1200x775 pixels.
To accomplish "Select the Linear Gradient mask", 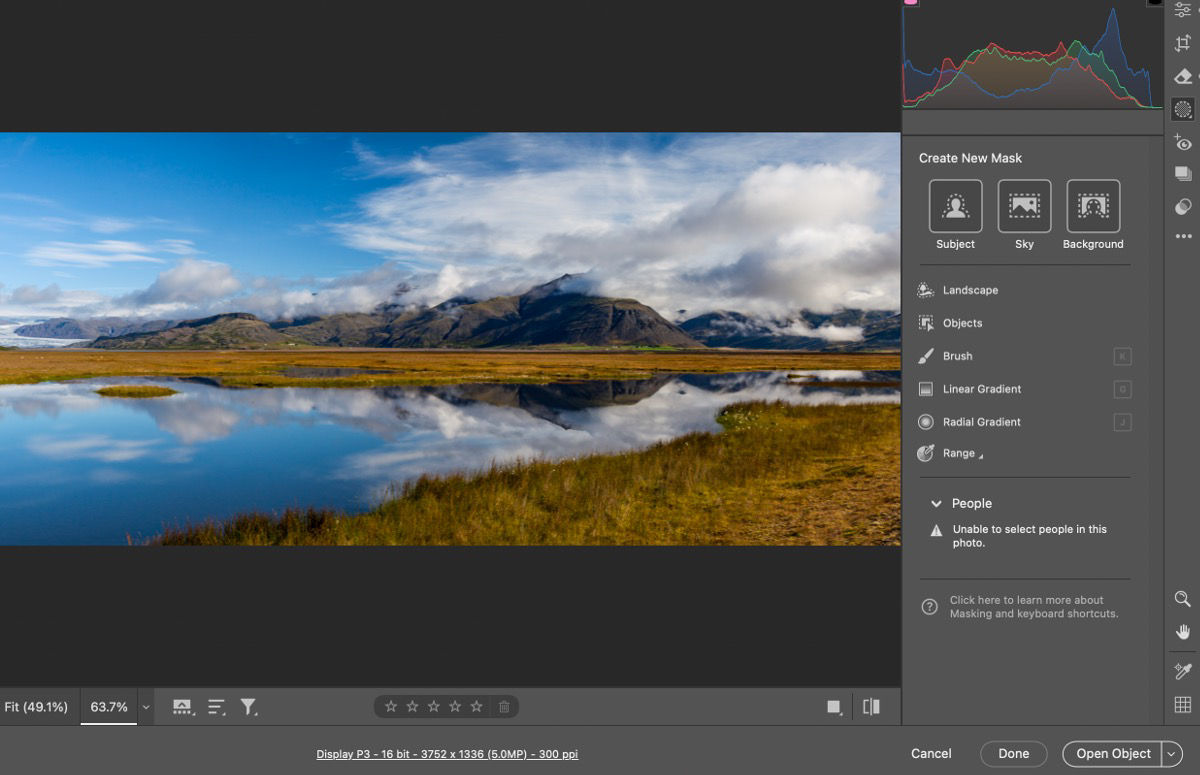I will (982, 389).
